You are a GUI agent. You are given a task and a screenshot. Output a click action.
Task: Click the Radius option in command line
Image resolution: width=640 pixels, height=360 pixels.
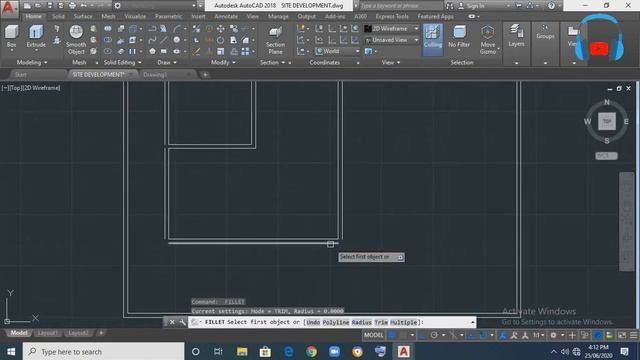361,322
